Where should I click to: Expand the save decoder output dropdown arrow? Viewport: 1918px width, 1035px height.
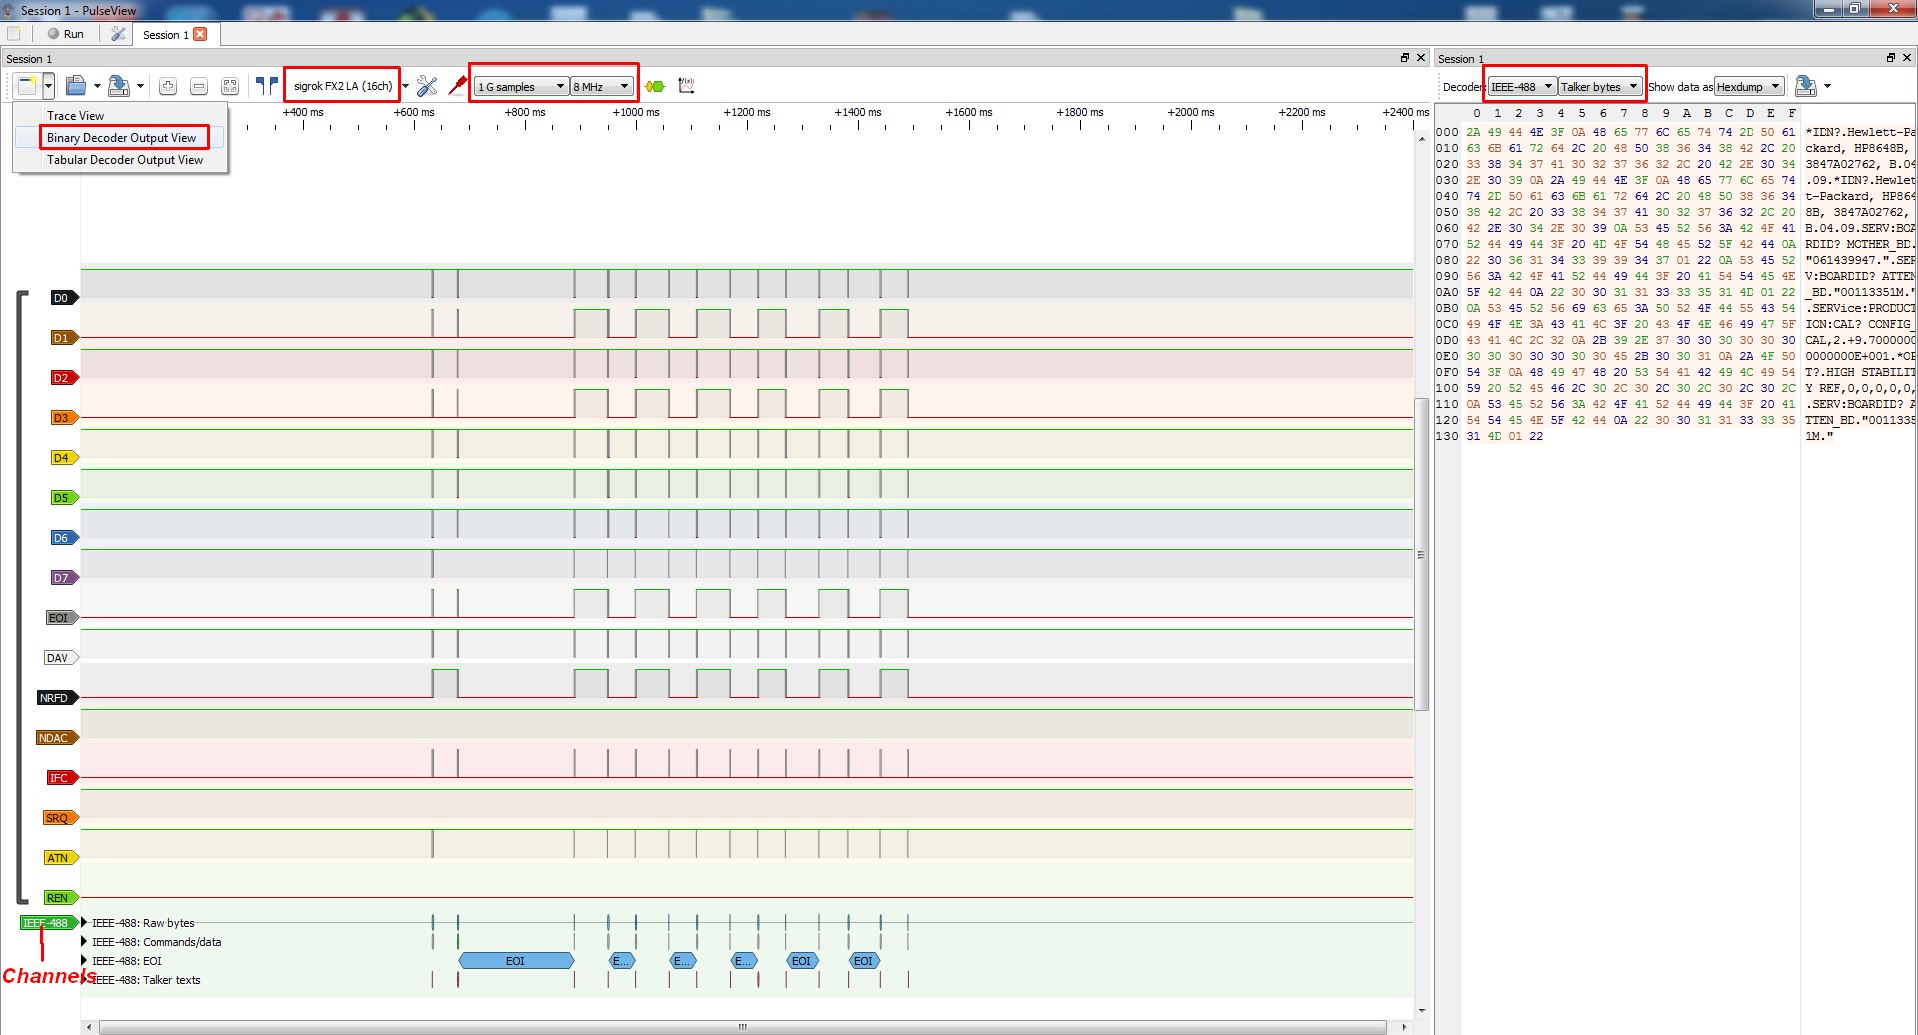(1827, 86)
